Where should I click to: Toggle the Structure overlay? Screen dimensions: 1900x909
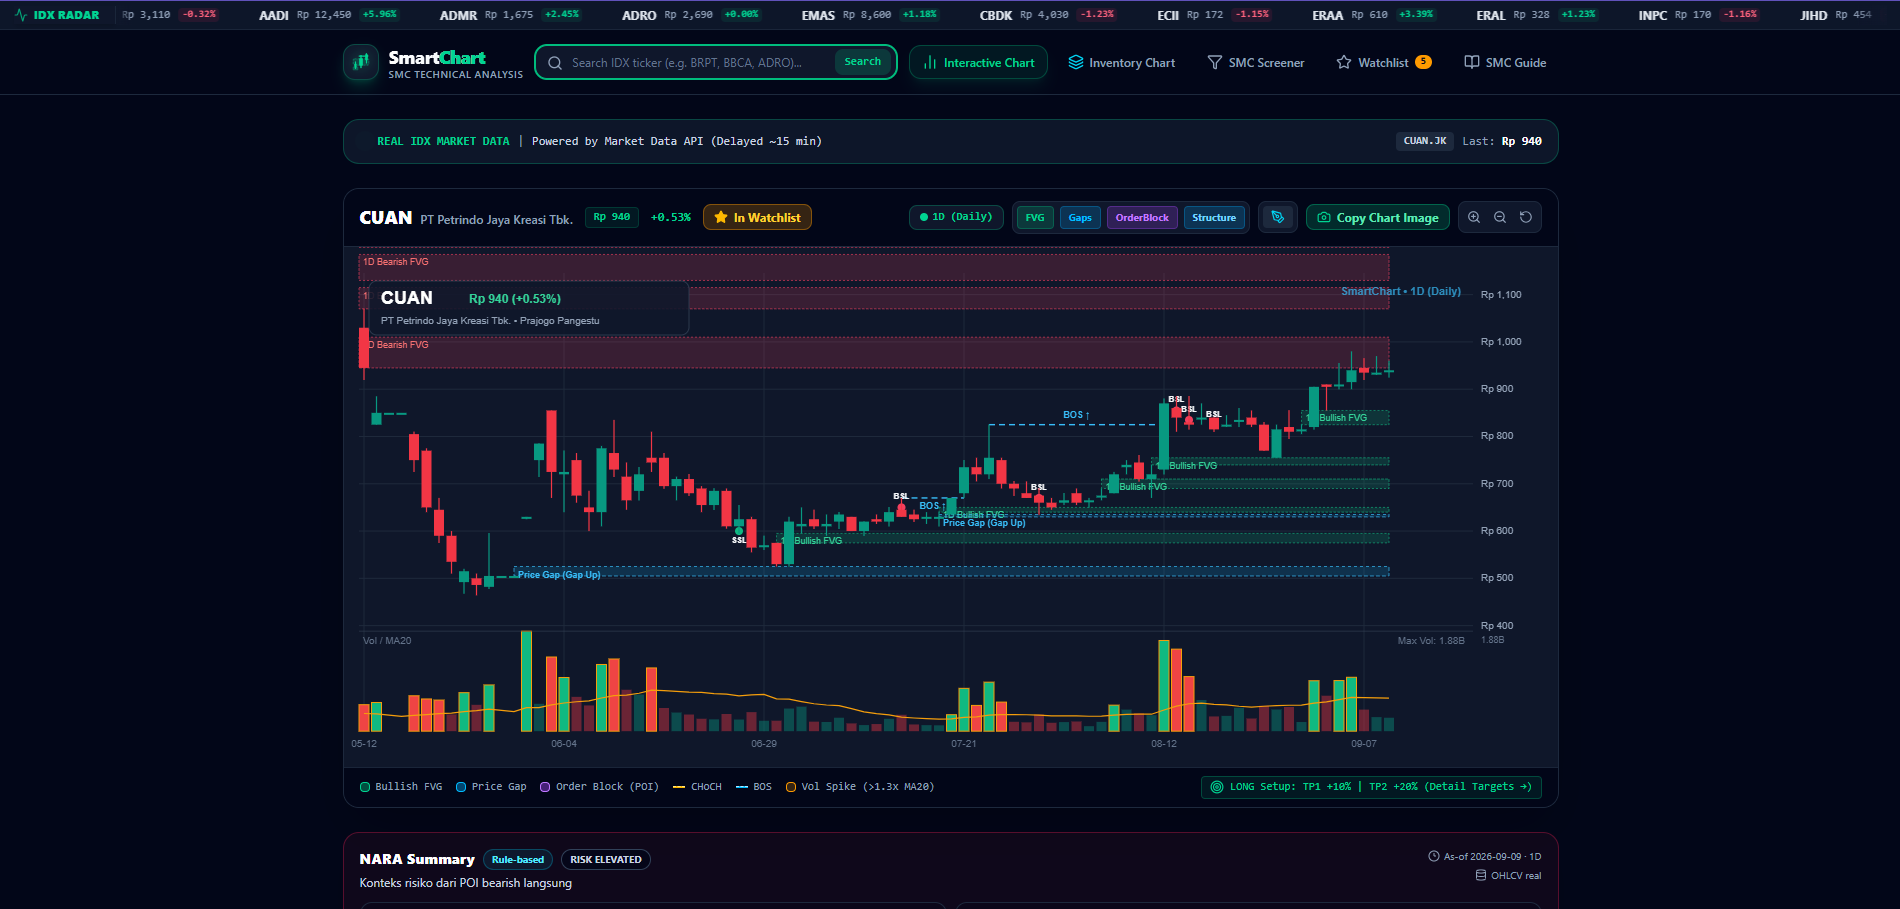[x=1214, y=217]
